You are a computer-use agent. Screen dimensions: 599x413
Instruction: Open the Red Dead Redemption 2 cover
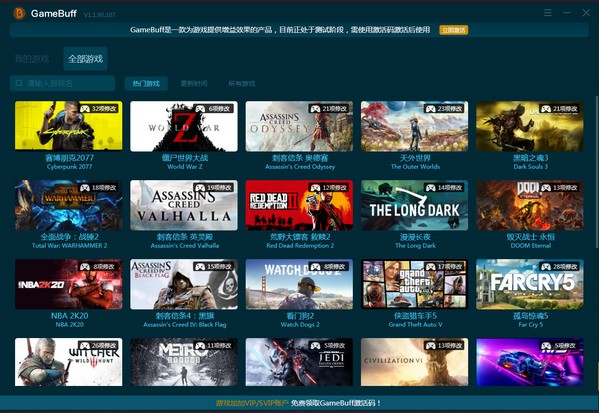coord(299,205)
